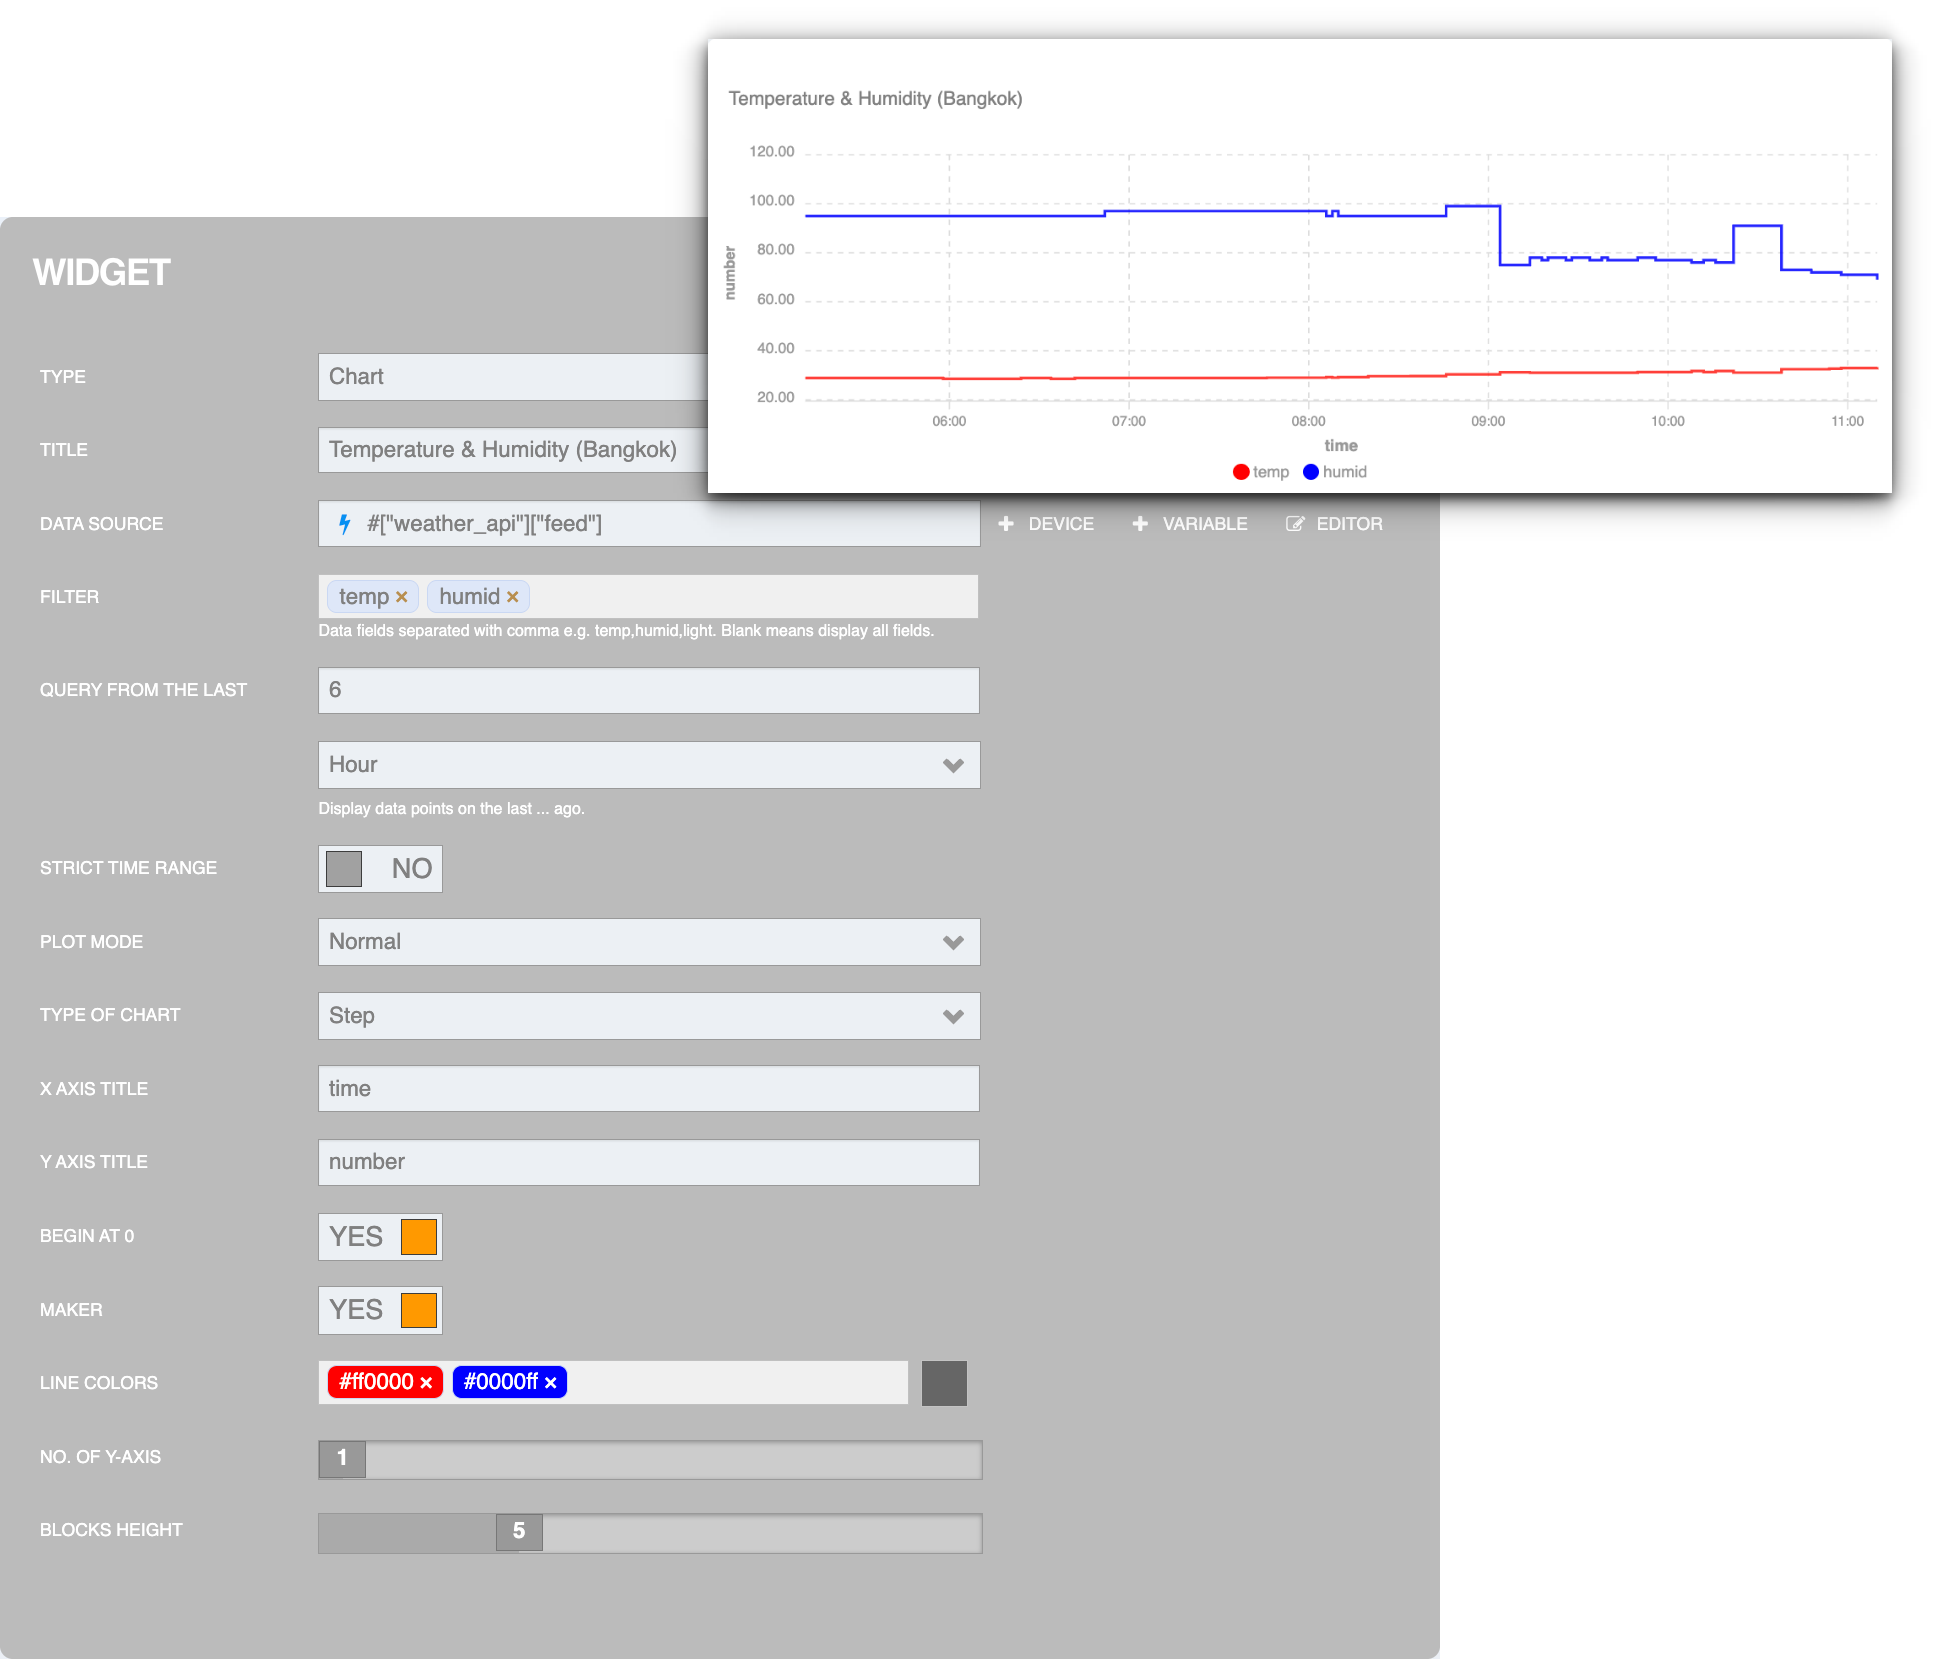Image resolution: width=1938 pixels, height=1659 pixels.
Task: Open the Type of Chart dropdown showing Step
Action: click(649, 1016)
